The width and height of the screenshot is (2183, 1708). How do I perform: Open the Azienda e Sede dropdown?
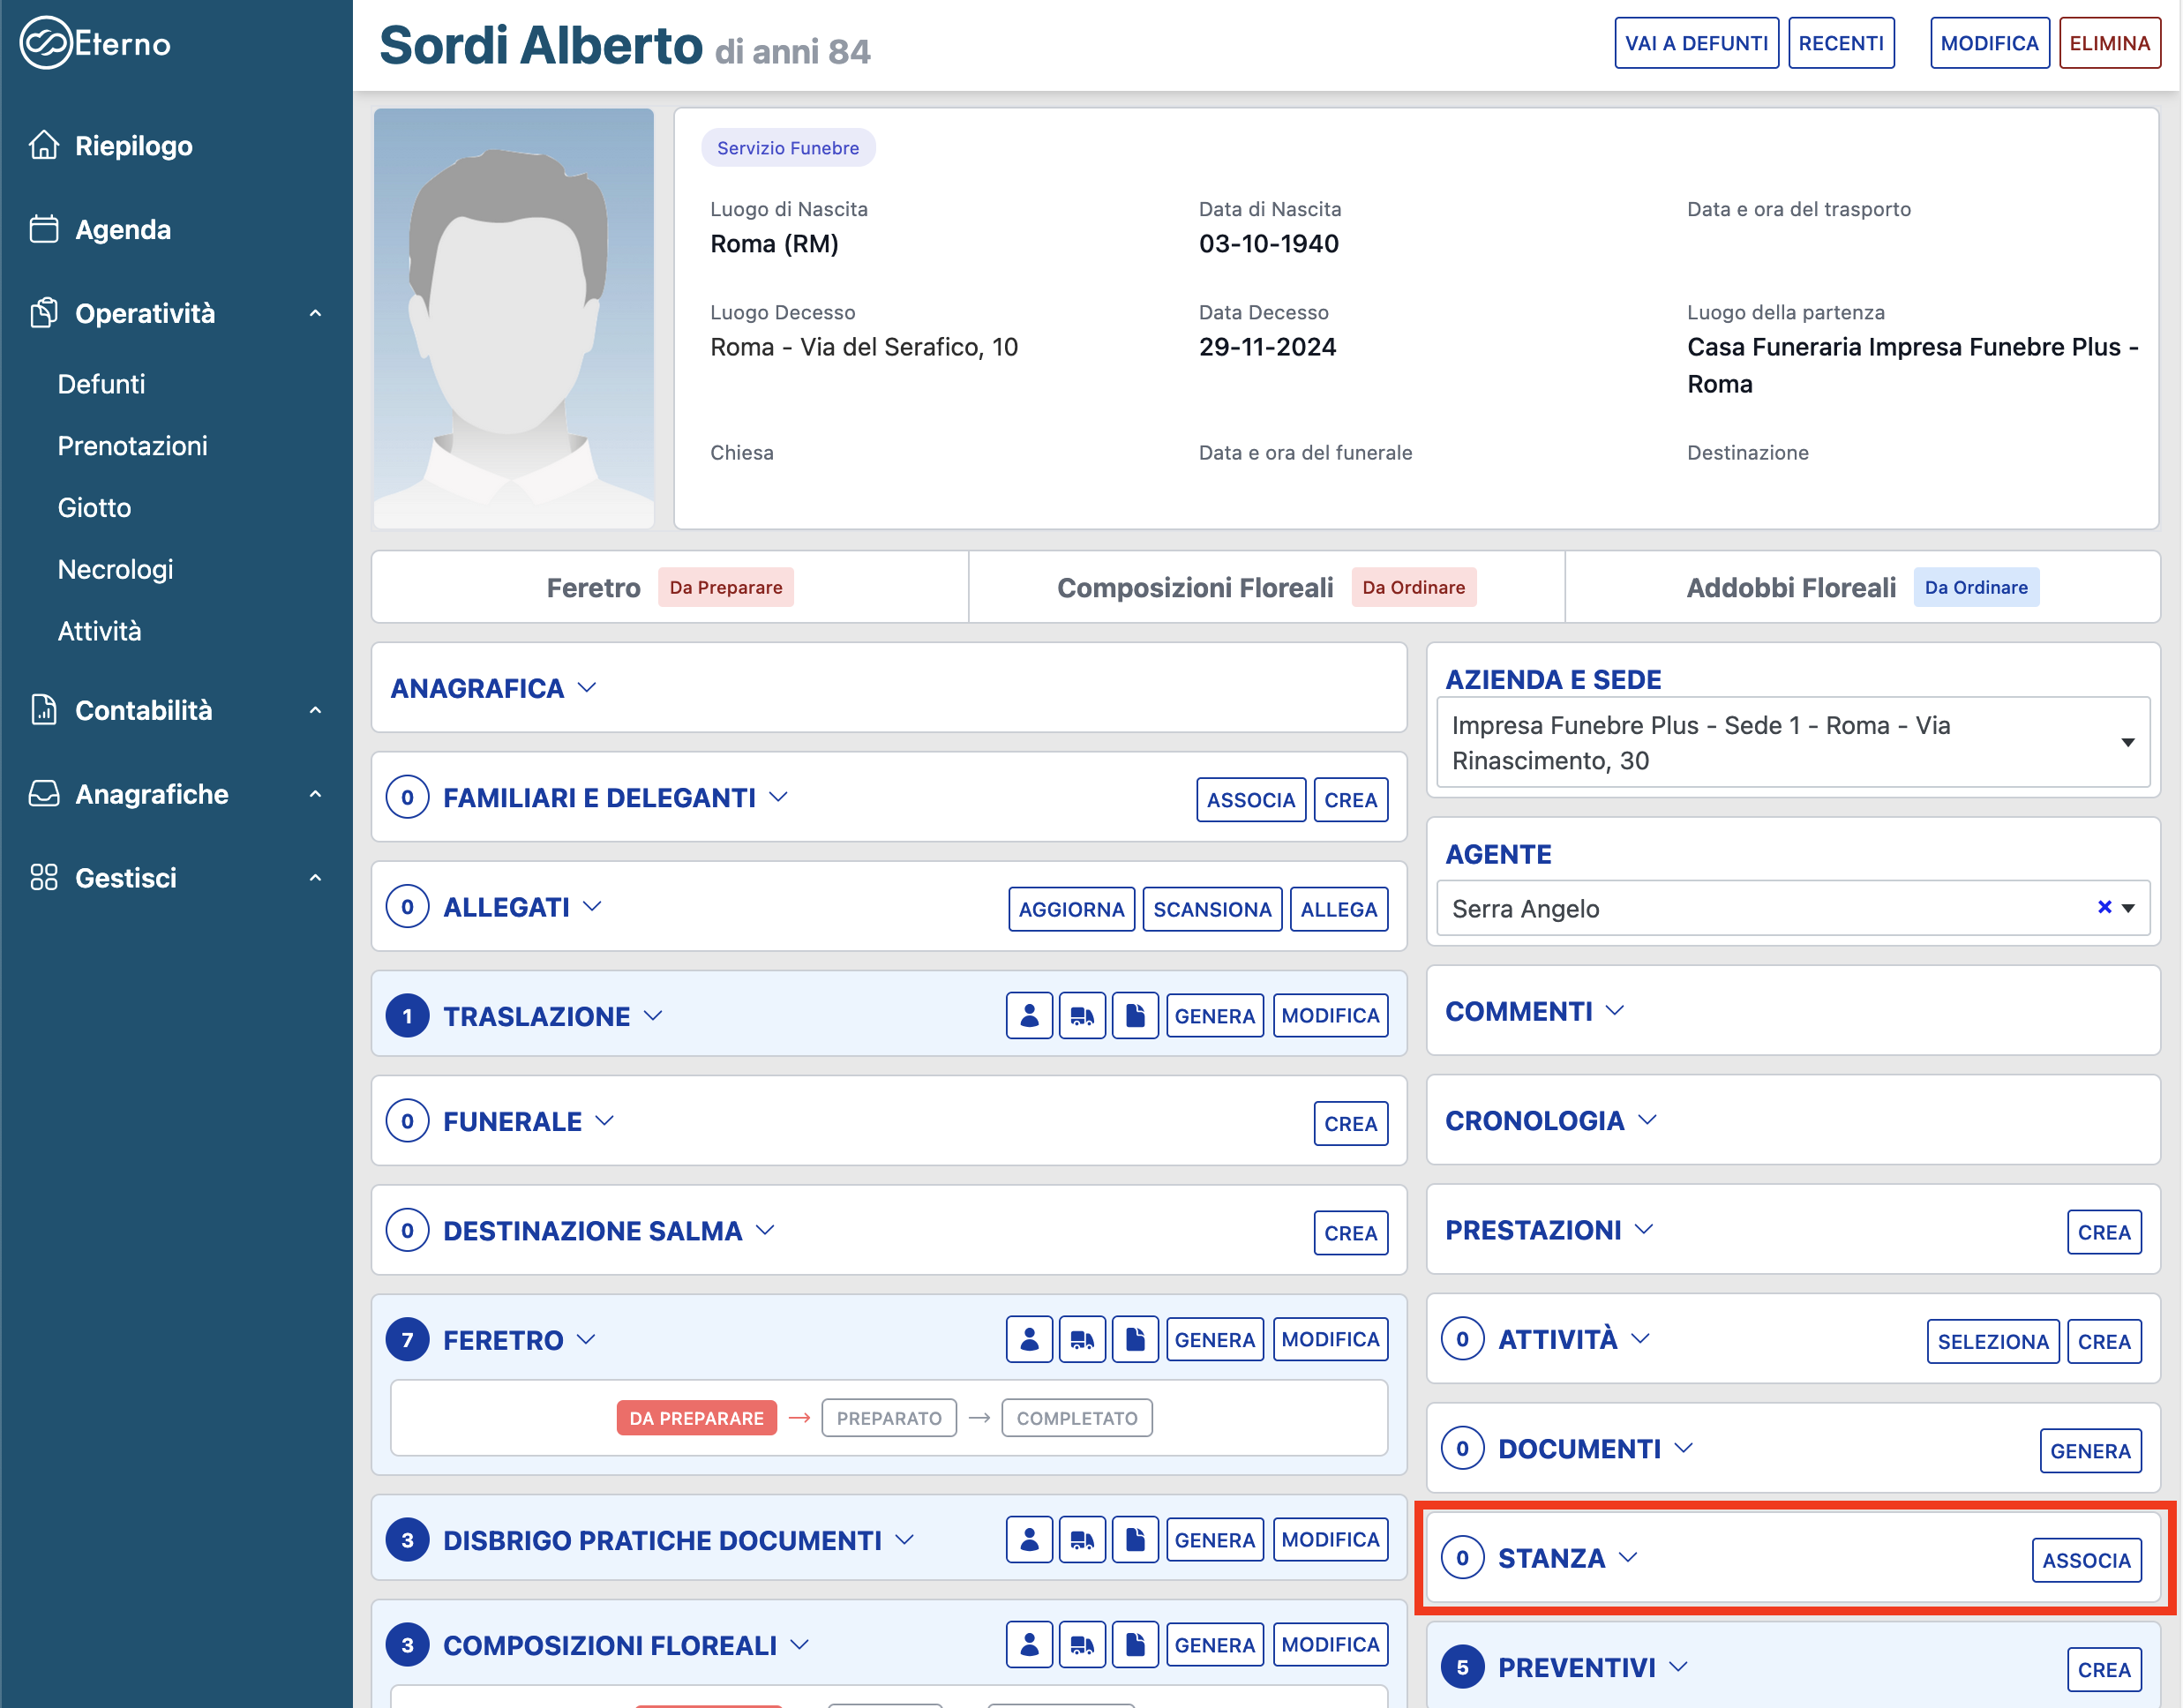point(1792,743)
